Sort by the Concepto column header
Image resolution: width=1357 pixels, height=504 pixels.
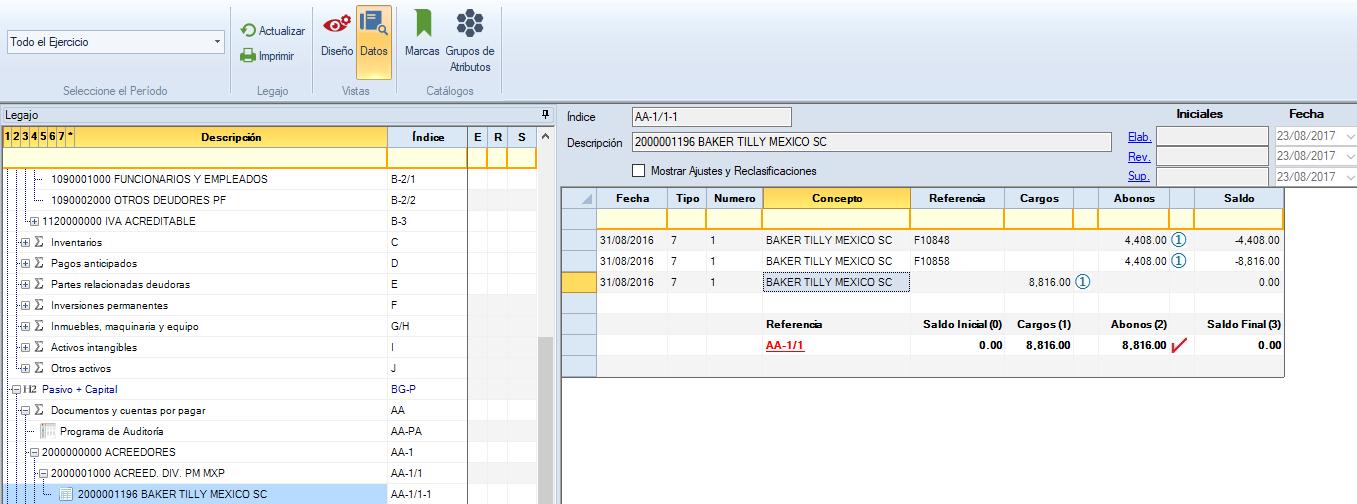pos(837,198)
